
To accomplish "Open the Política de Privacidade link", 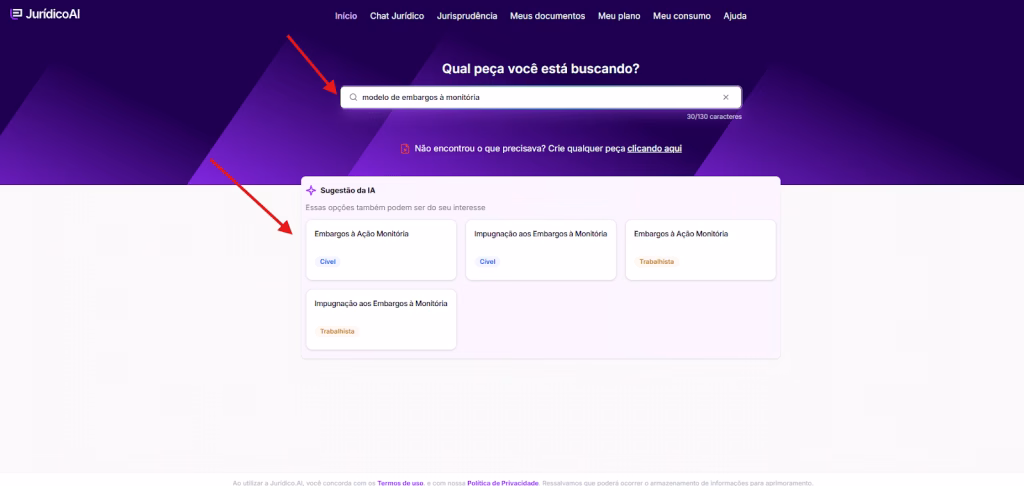I will coord(503,483).
